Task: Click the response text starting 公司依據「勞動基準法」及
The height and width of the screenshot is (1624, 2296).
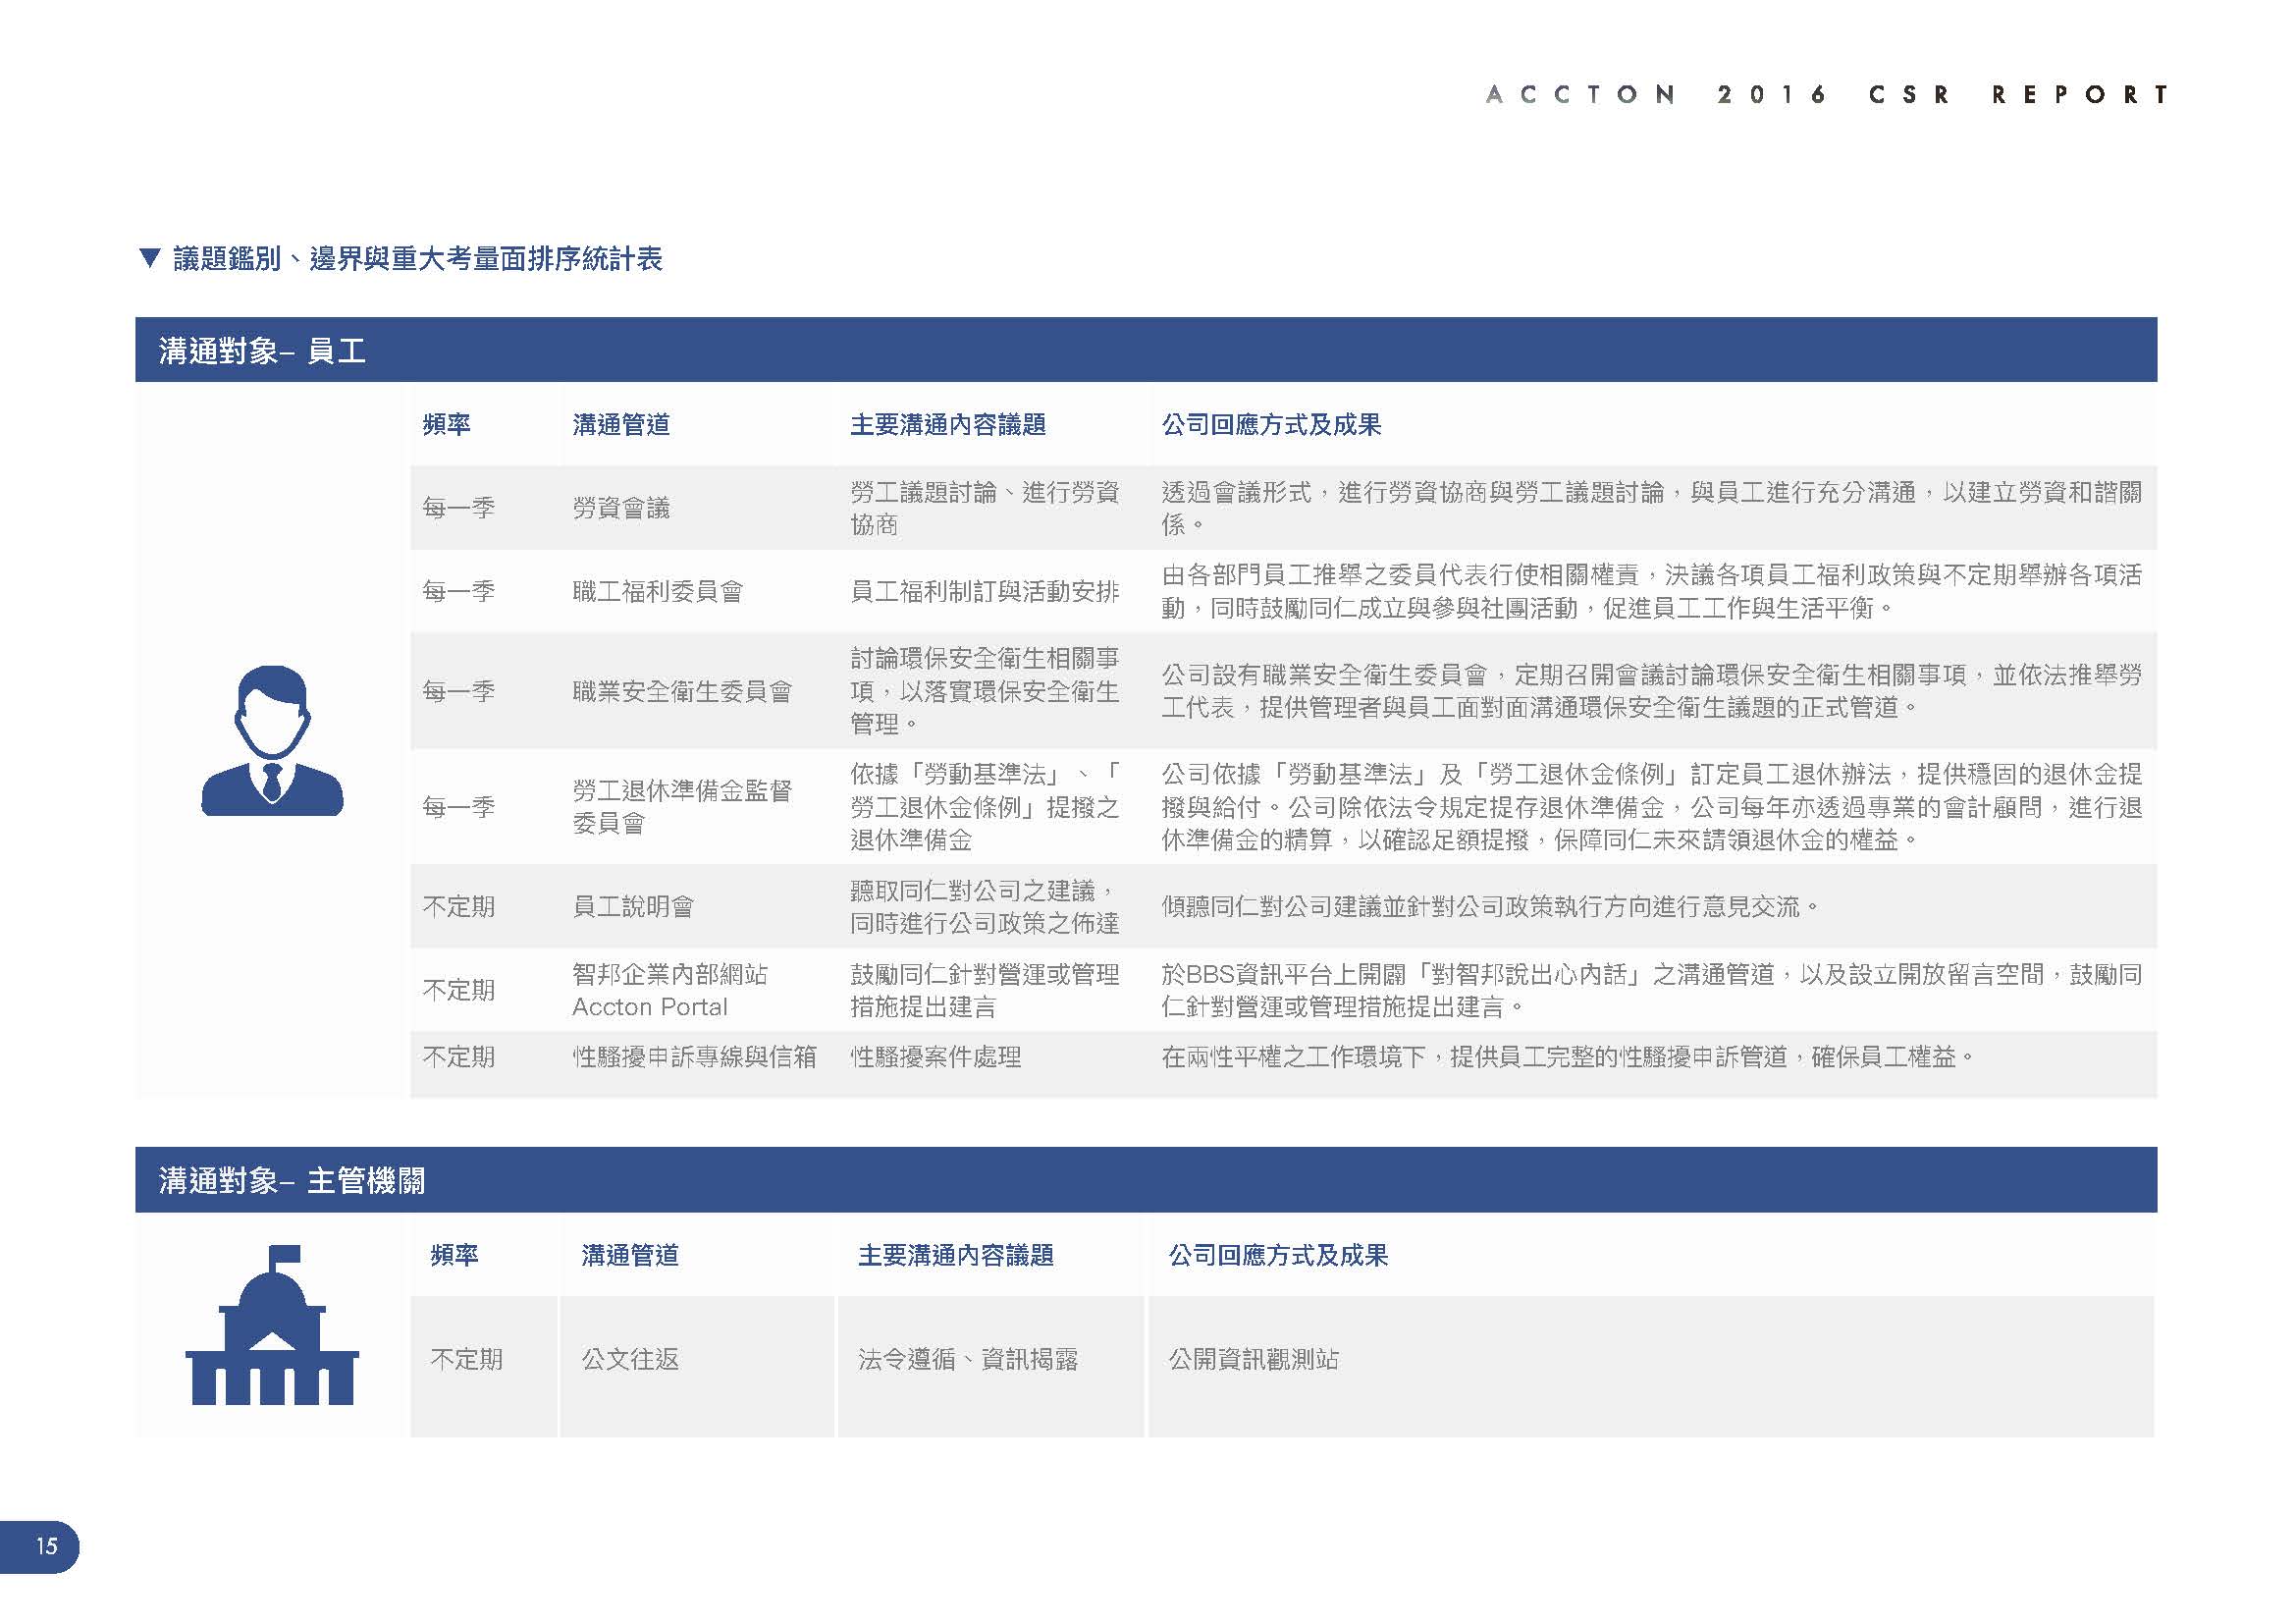Action: click(x=1652, y=807)
